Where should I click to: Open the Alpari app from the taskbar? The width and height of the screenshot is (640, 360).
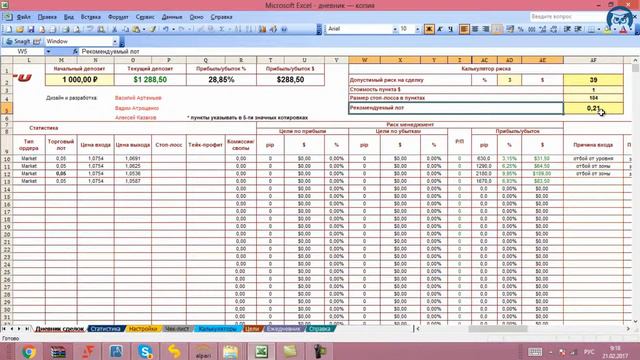point(203,351)
